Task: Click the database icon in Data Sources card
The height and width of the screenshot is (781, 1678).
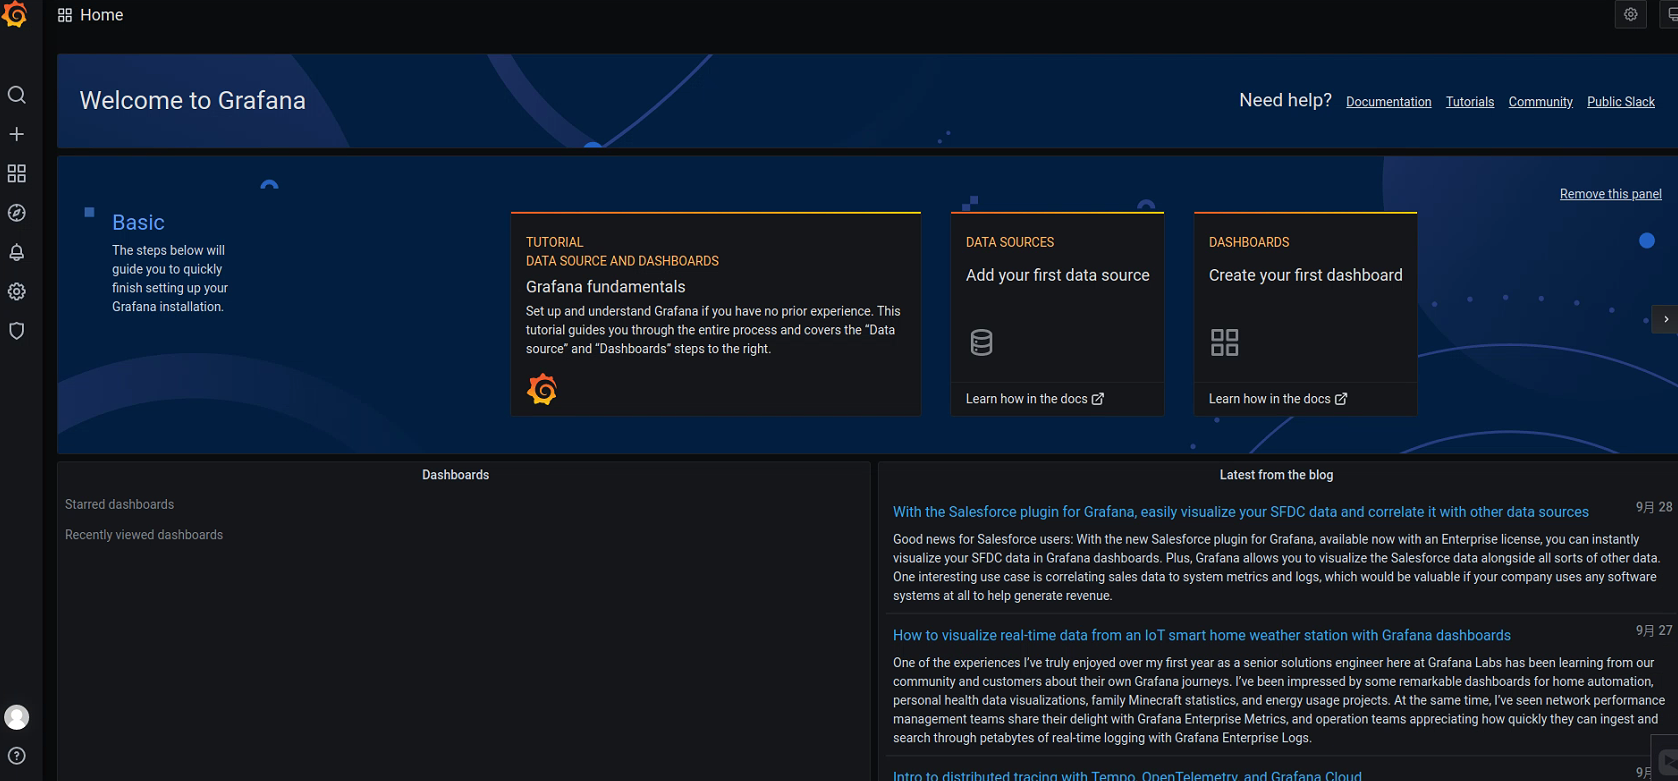Action: click(982, 342)
